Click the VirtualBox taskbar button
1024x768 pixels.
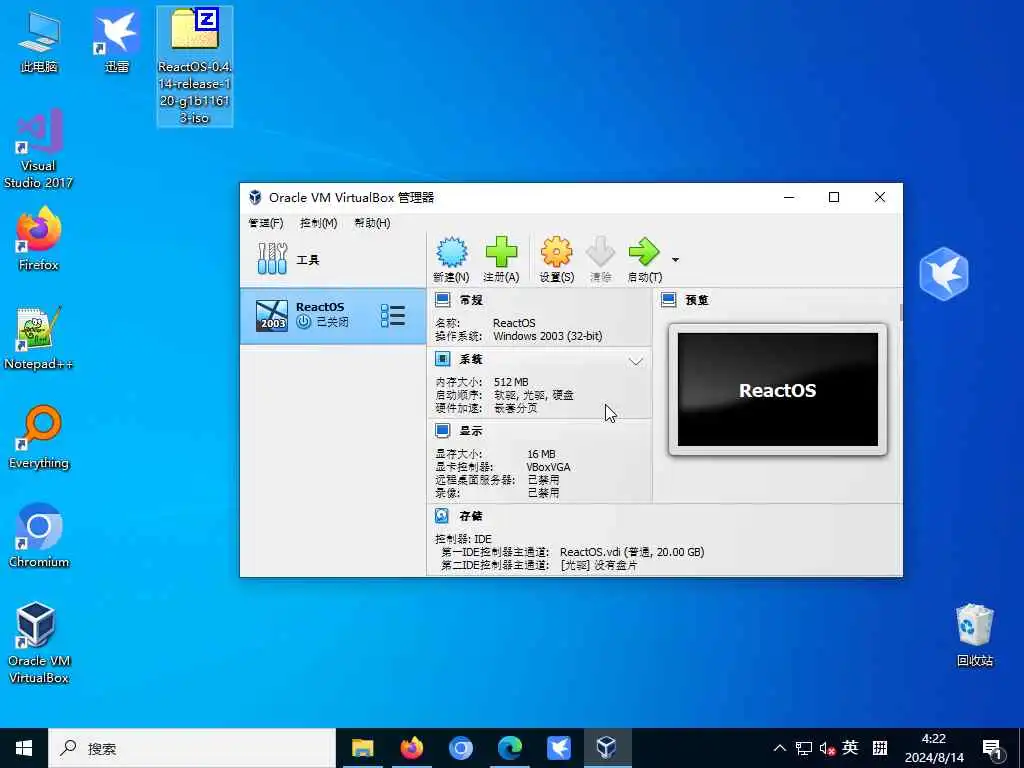click(x=607, y=748)
